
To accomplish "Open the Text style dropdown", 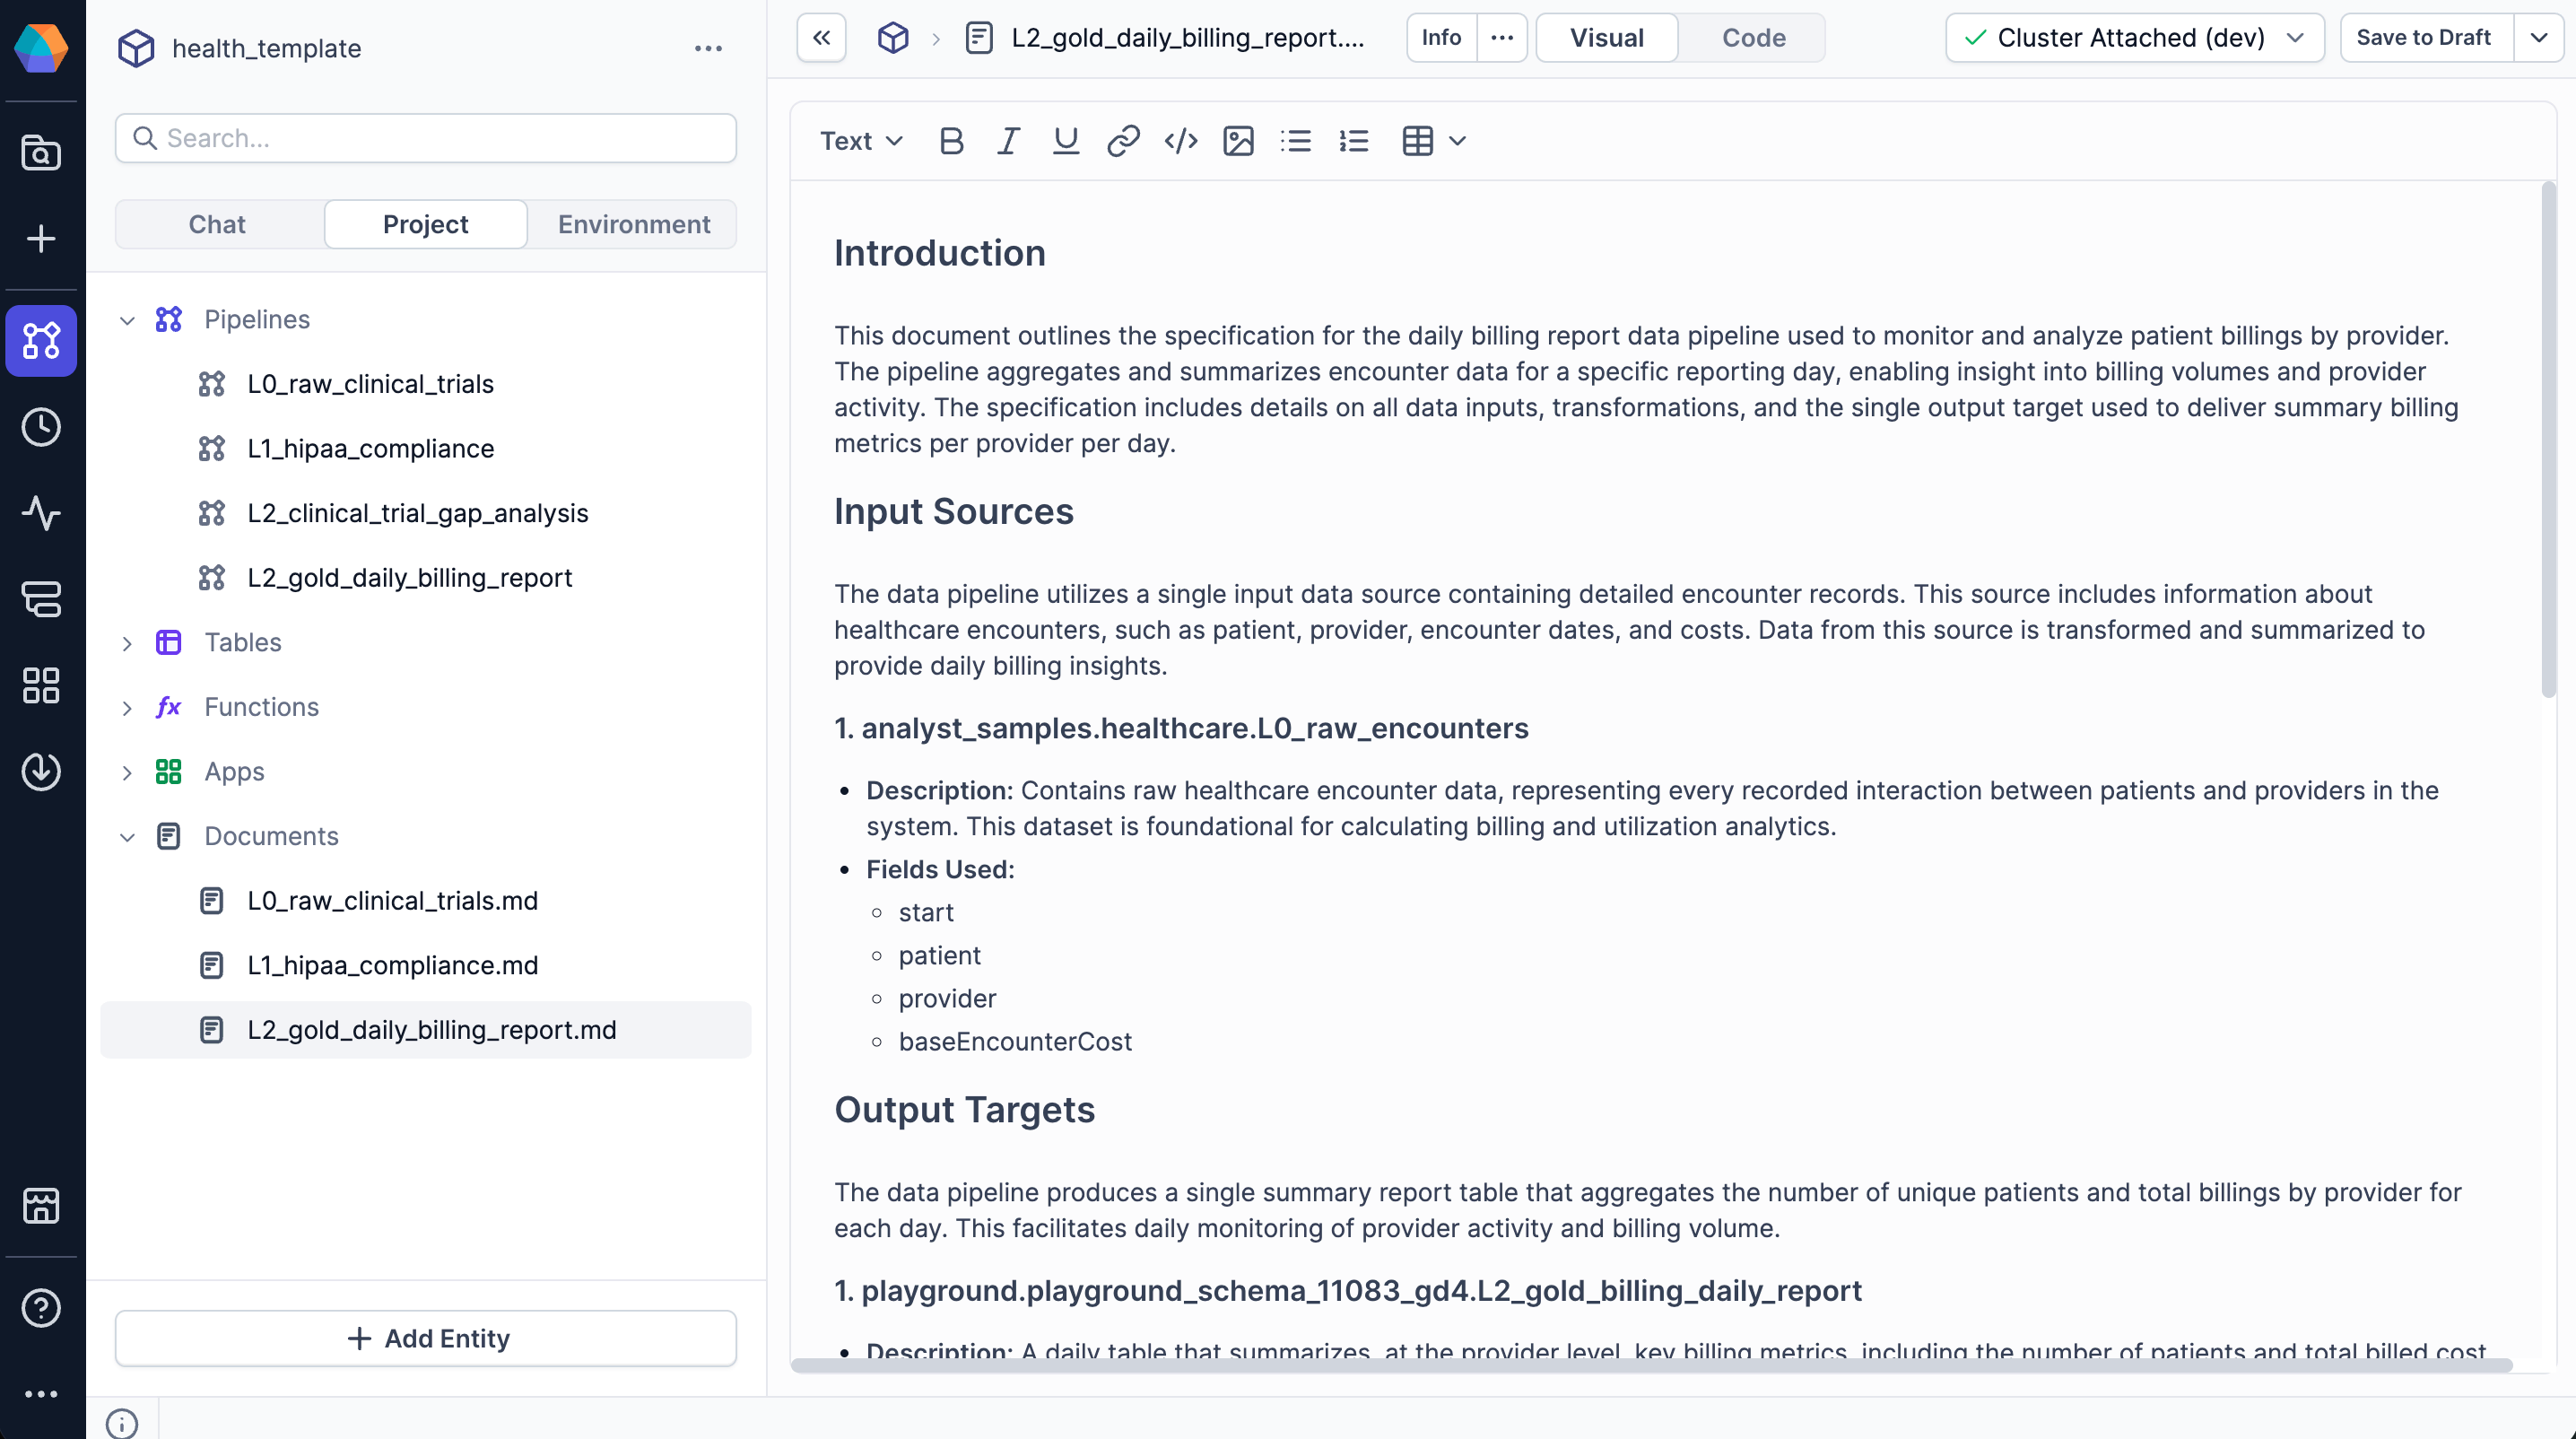I will coord(860,141).
